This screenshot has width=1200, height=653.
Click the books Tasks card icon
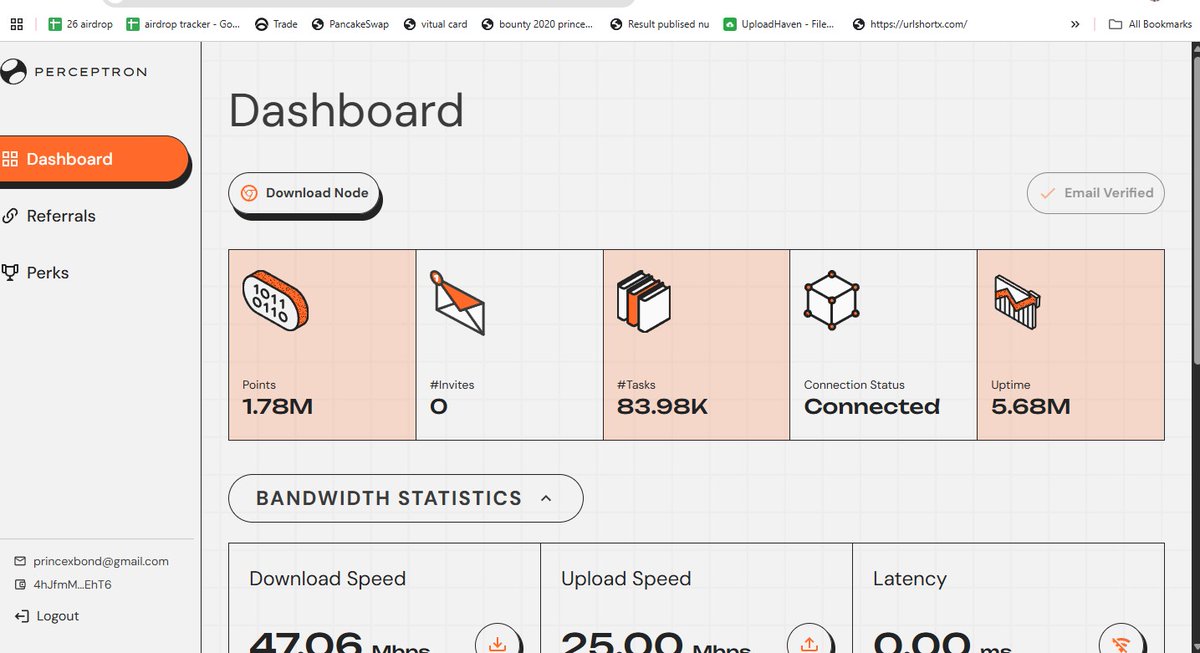(643, 300)
